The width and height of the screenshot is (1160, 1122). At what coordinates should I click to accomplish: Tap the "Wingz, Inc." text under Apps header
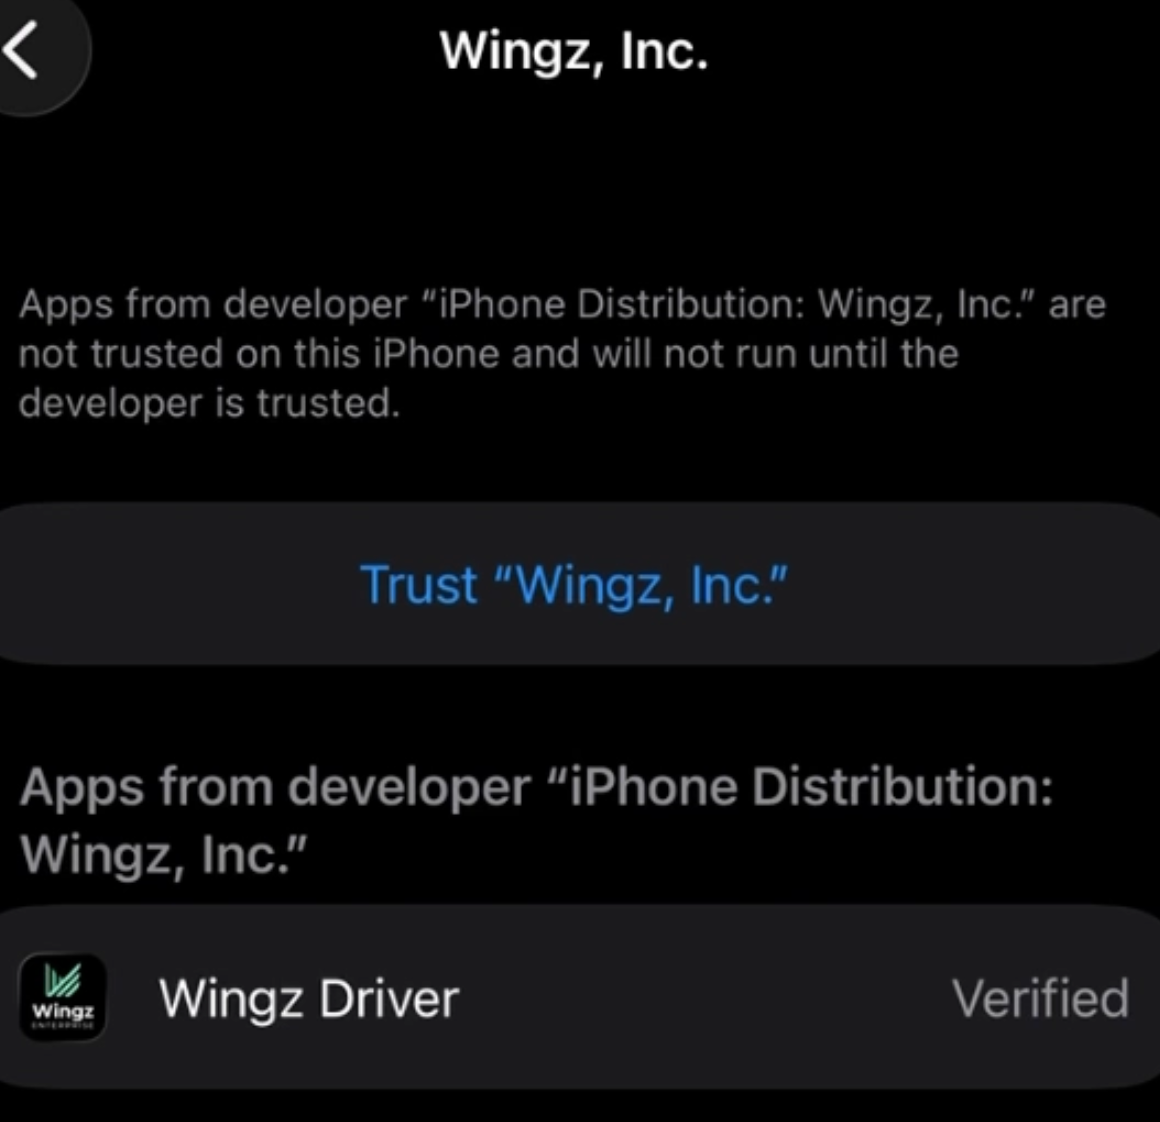pos(163,854)
